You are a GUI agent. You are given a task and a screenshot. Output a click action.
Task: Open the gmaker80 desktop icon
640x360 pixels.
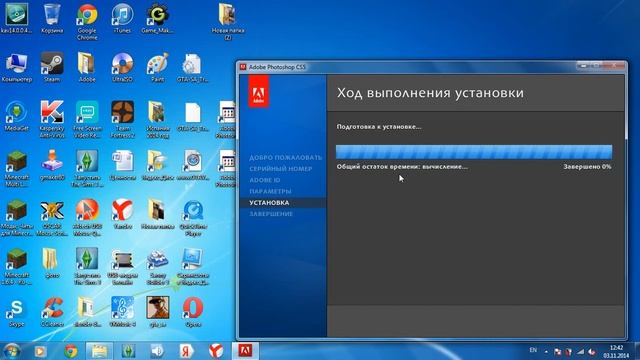click(52, 165)
